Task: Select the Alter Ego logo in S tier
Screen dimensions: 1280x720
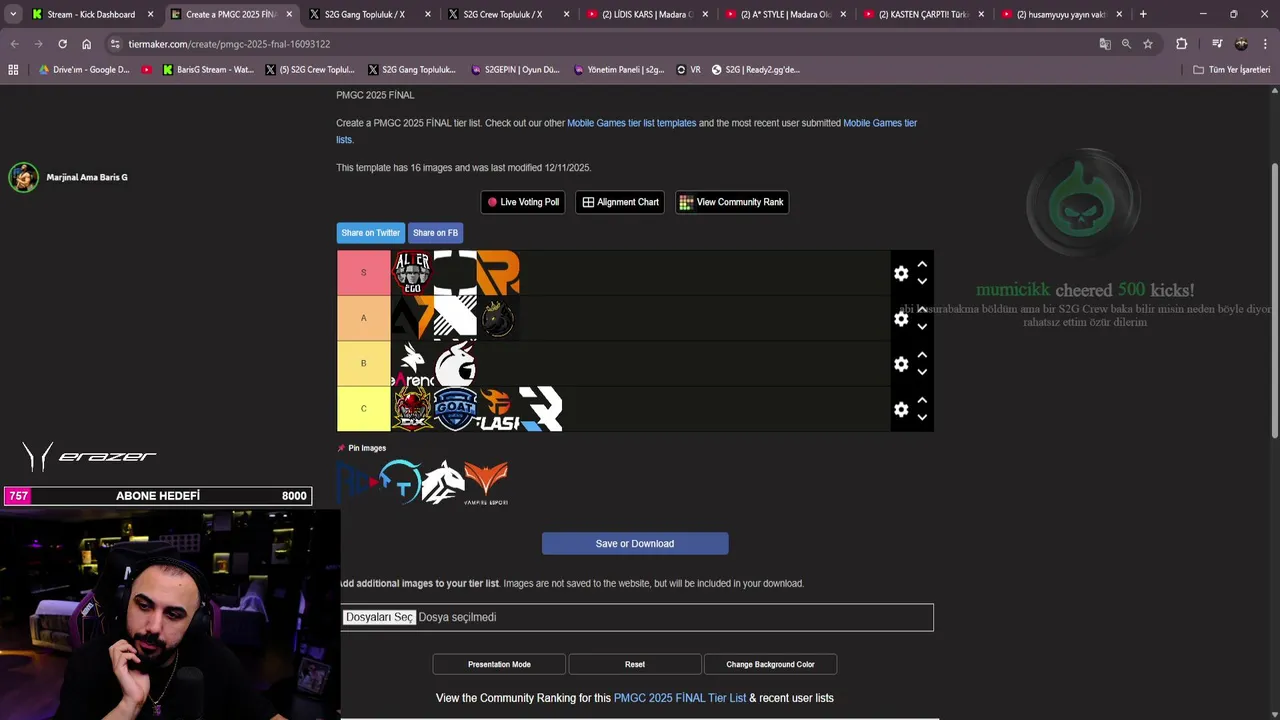Action: click(x=412, y=272)
